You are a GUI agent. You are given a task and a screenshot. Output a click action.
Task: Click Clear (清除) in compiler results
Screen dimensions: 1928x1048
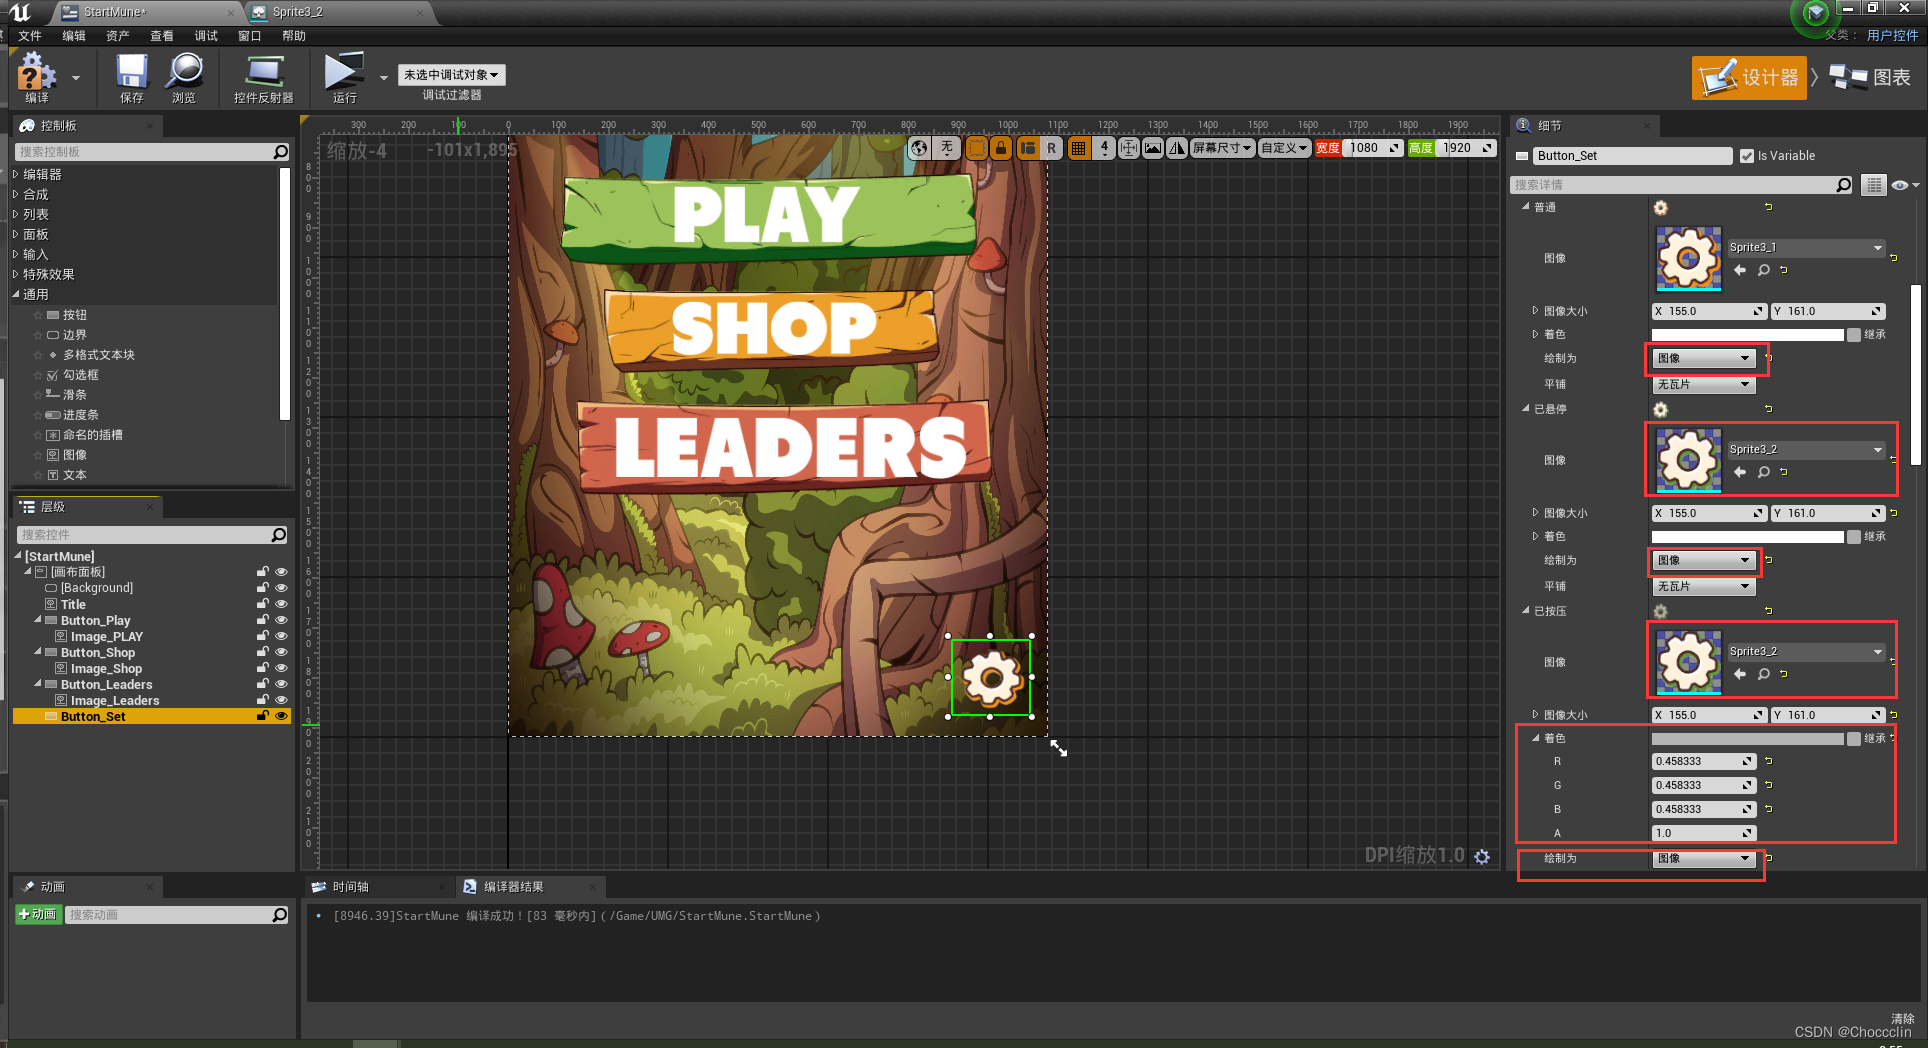pos(1902,1018)
